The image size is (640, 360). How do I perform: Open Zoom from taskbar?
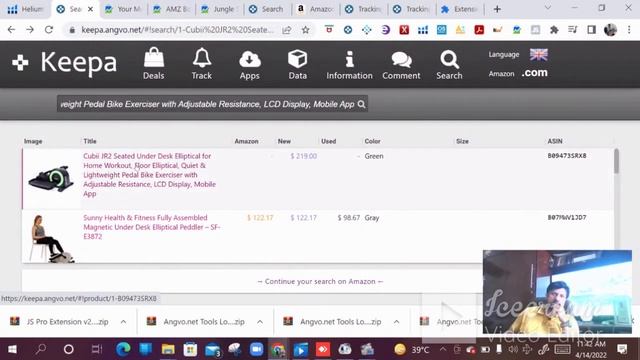(x=256, y=349)
